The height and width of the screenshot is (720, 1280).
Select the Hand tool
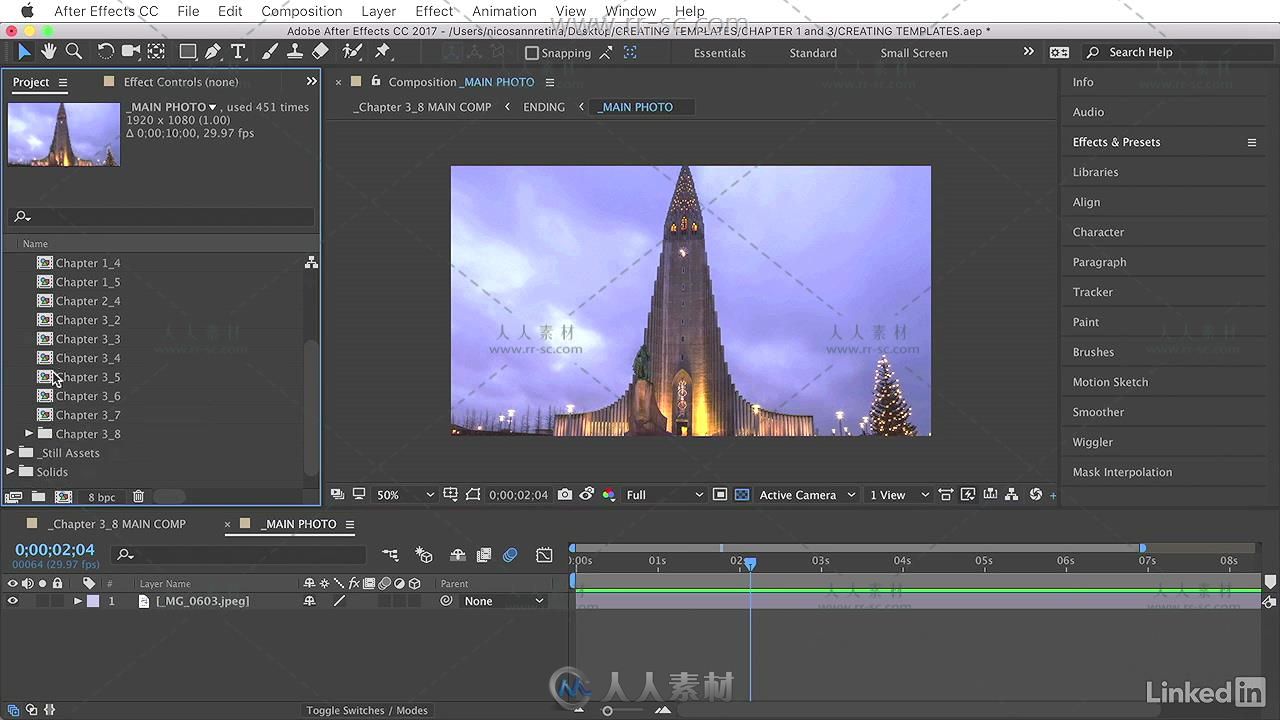(x=49, y=52)
